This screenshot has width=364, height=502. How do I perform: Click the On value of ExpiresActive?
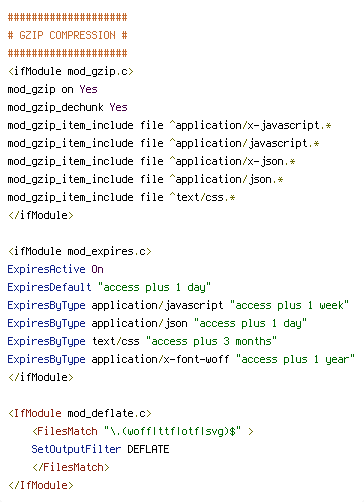click(98, 269)
